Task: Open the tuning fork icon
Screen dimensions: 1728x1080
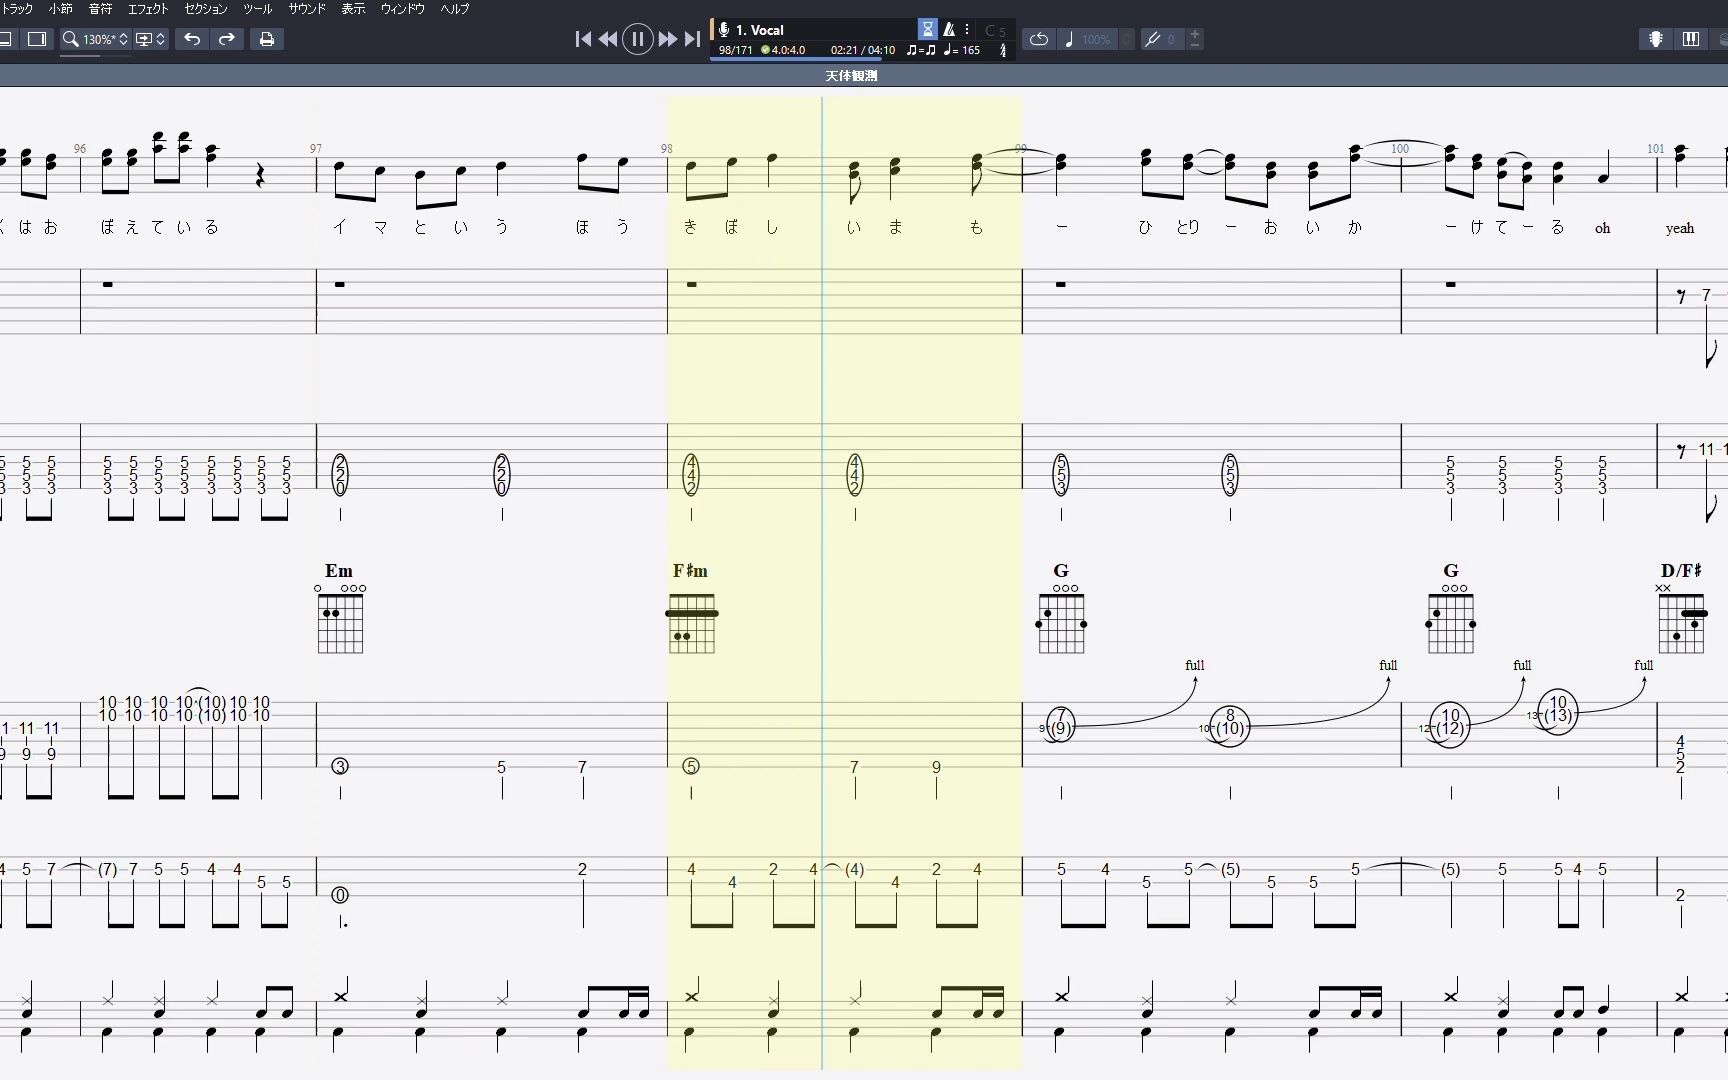Action: click(1003, 50)
